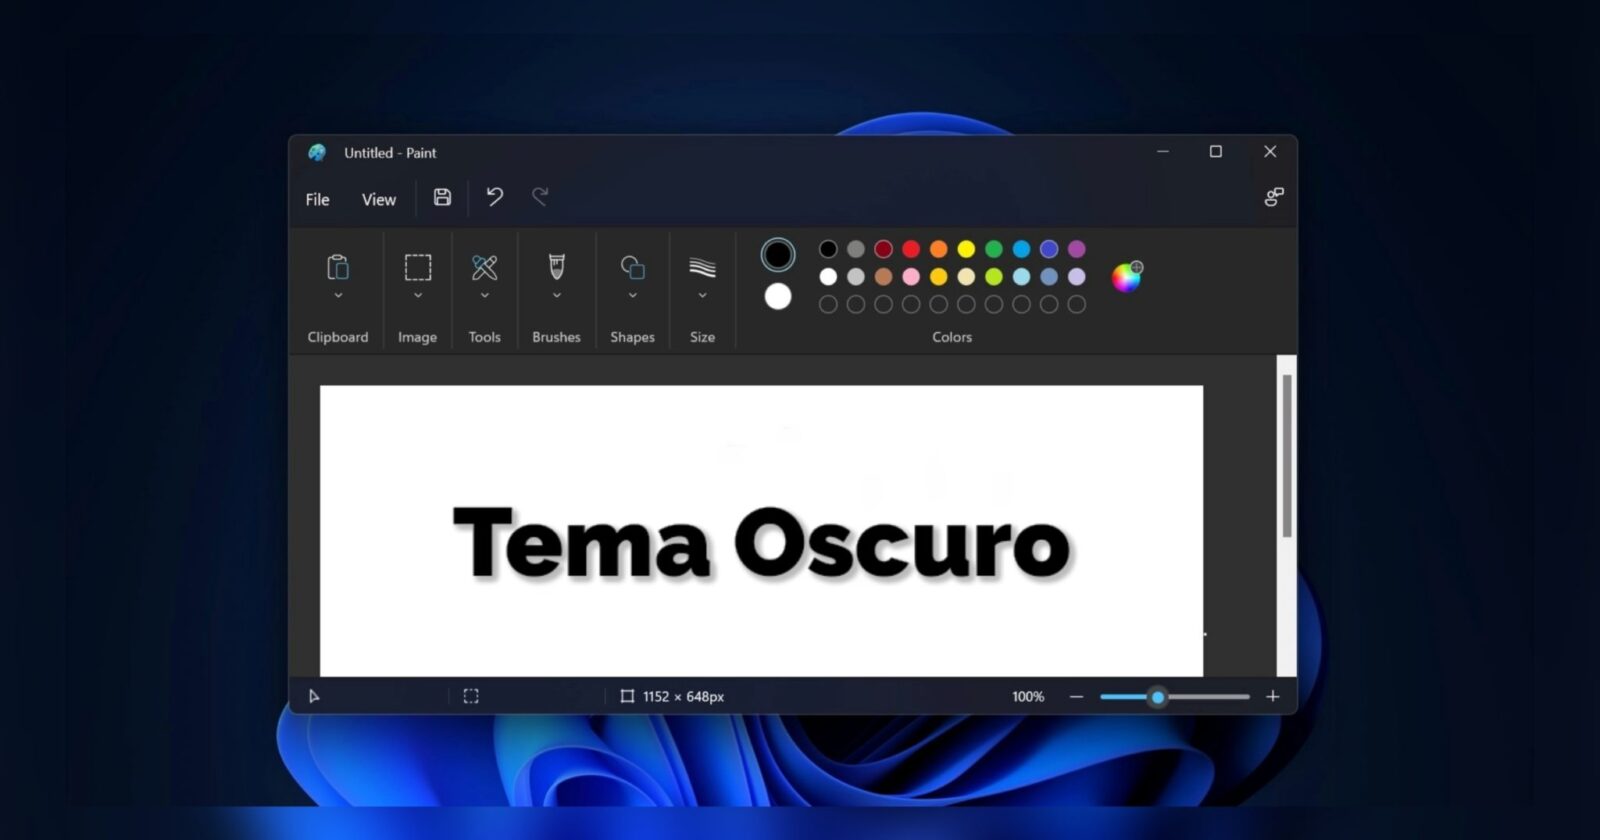Open the View menu
The image size is (1600, 840).
pyautogui.click(x=379, y=199)
